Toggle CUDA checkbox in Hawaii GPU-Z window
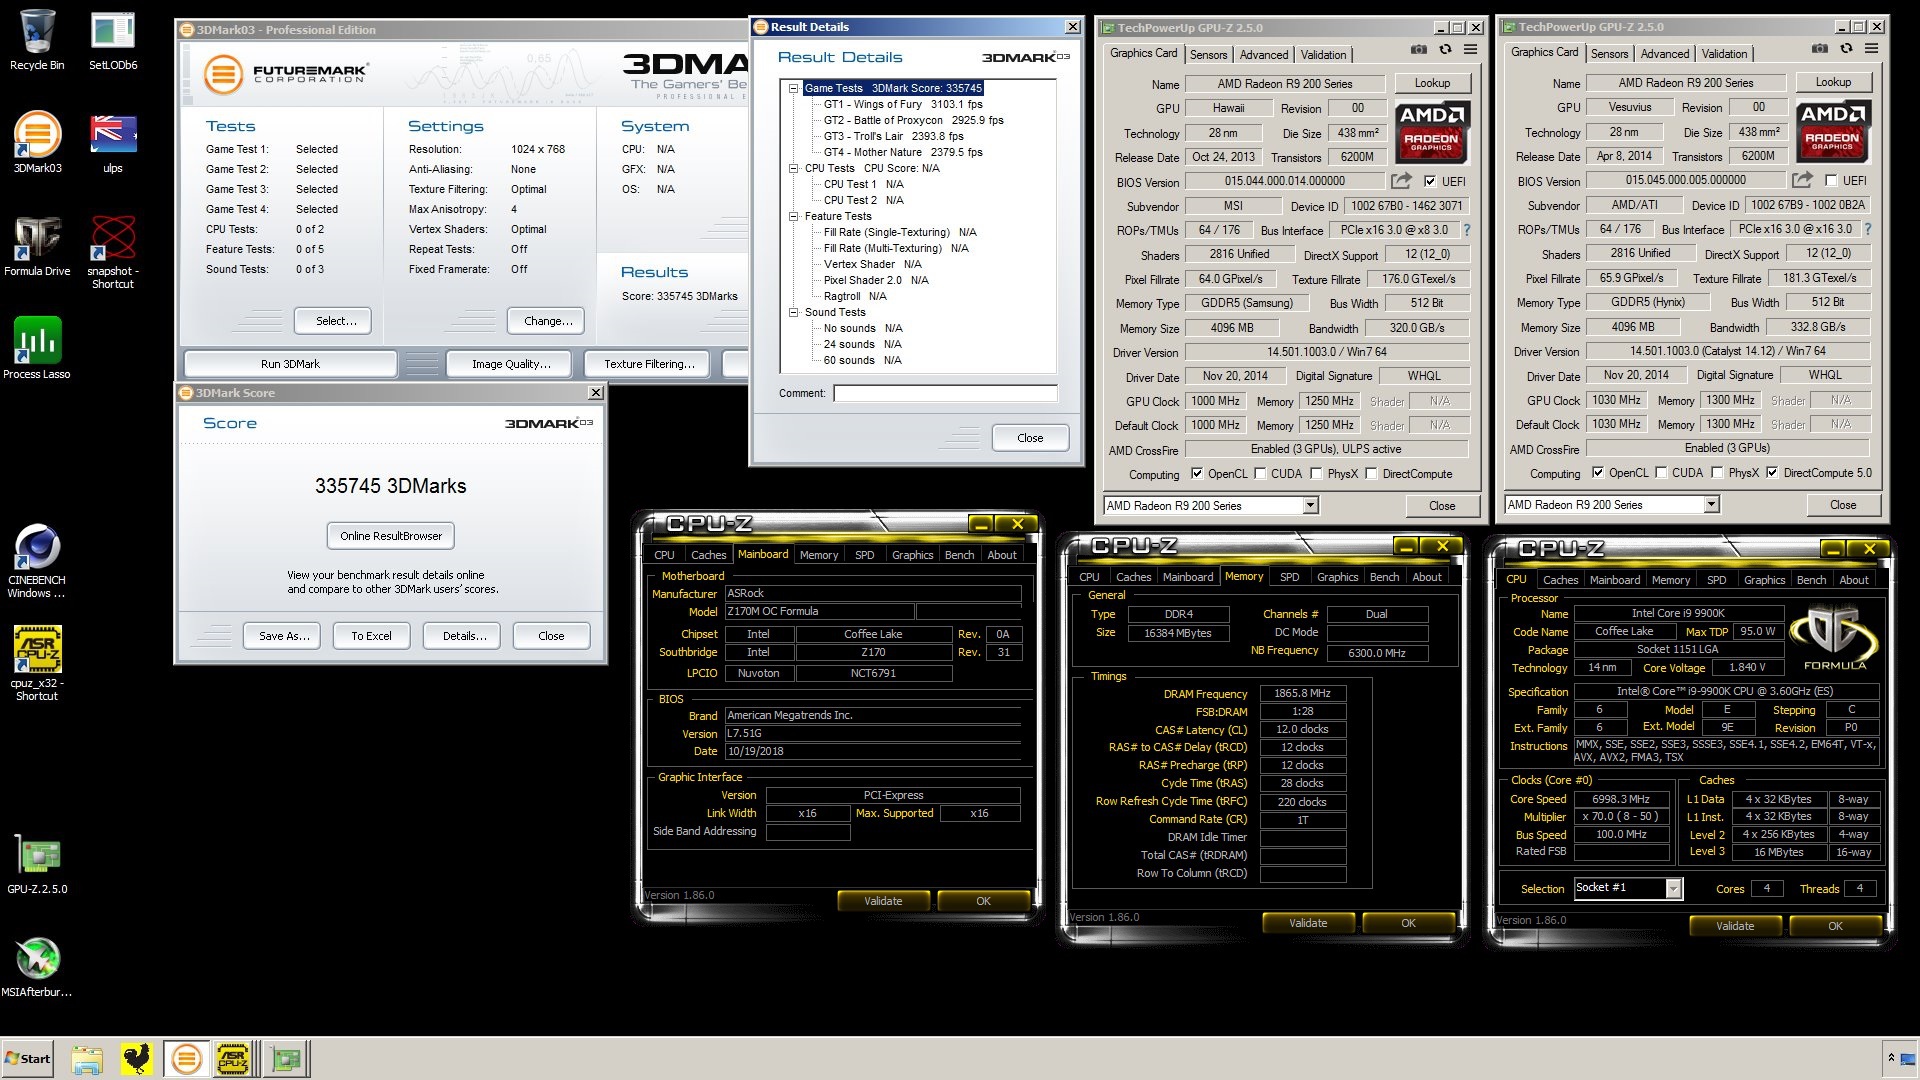The image size is (1920, 1080). pos(1260,474)
